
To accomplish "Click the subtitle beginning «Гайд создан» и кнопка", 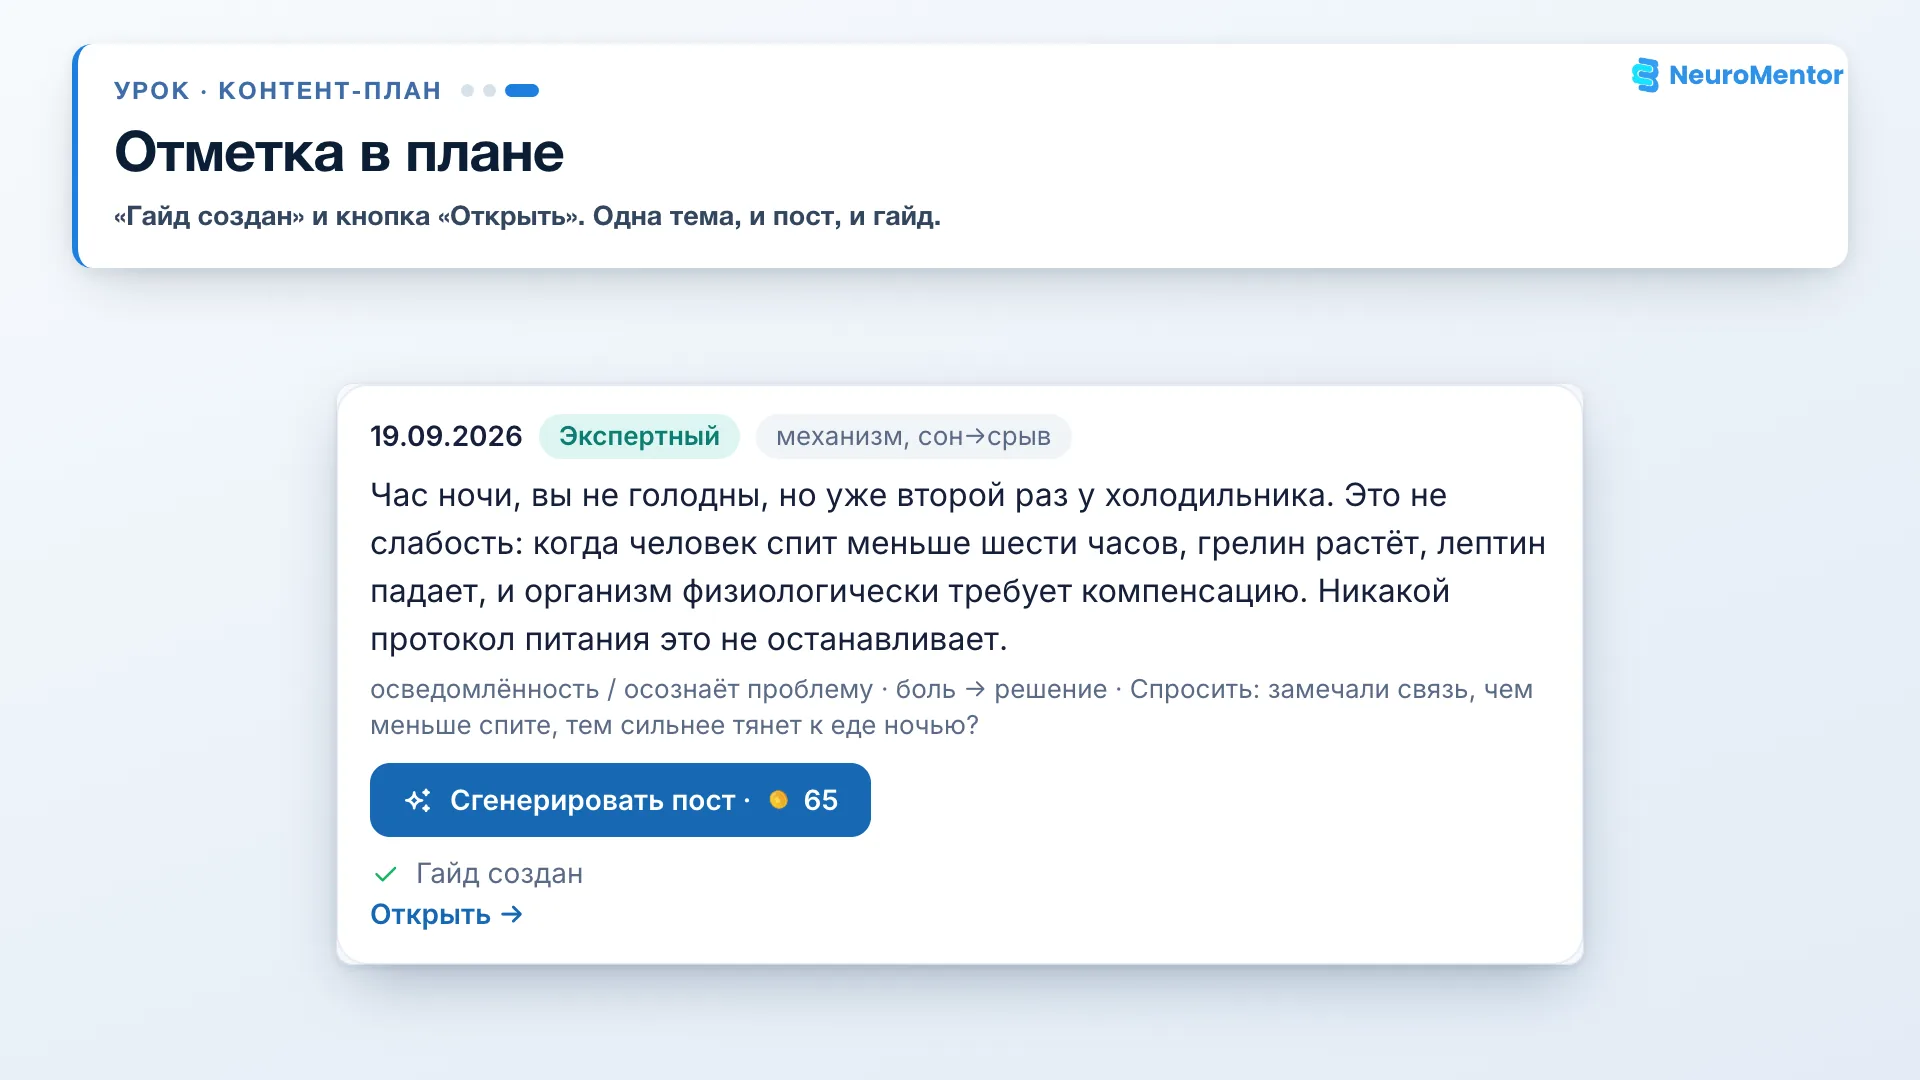I will coord(527,216).
